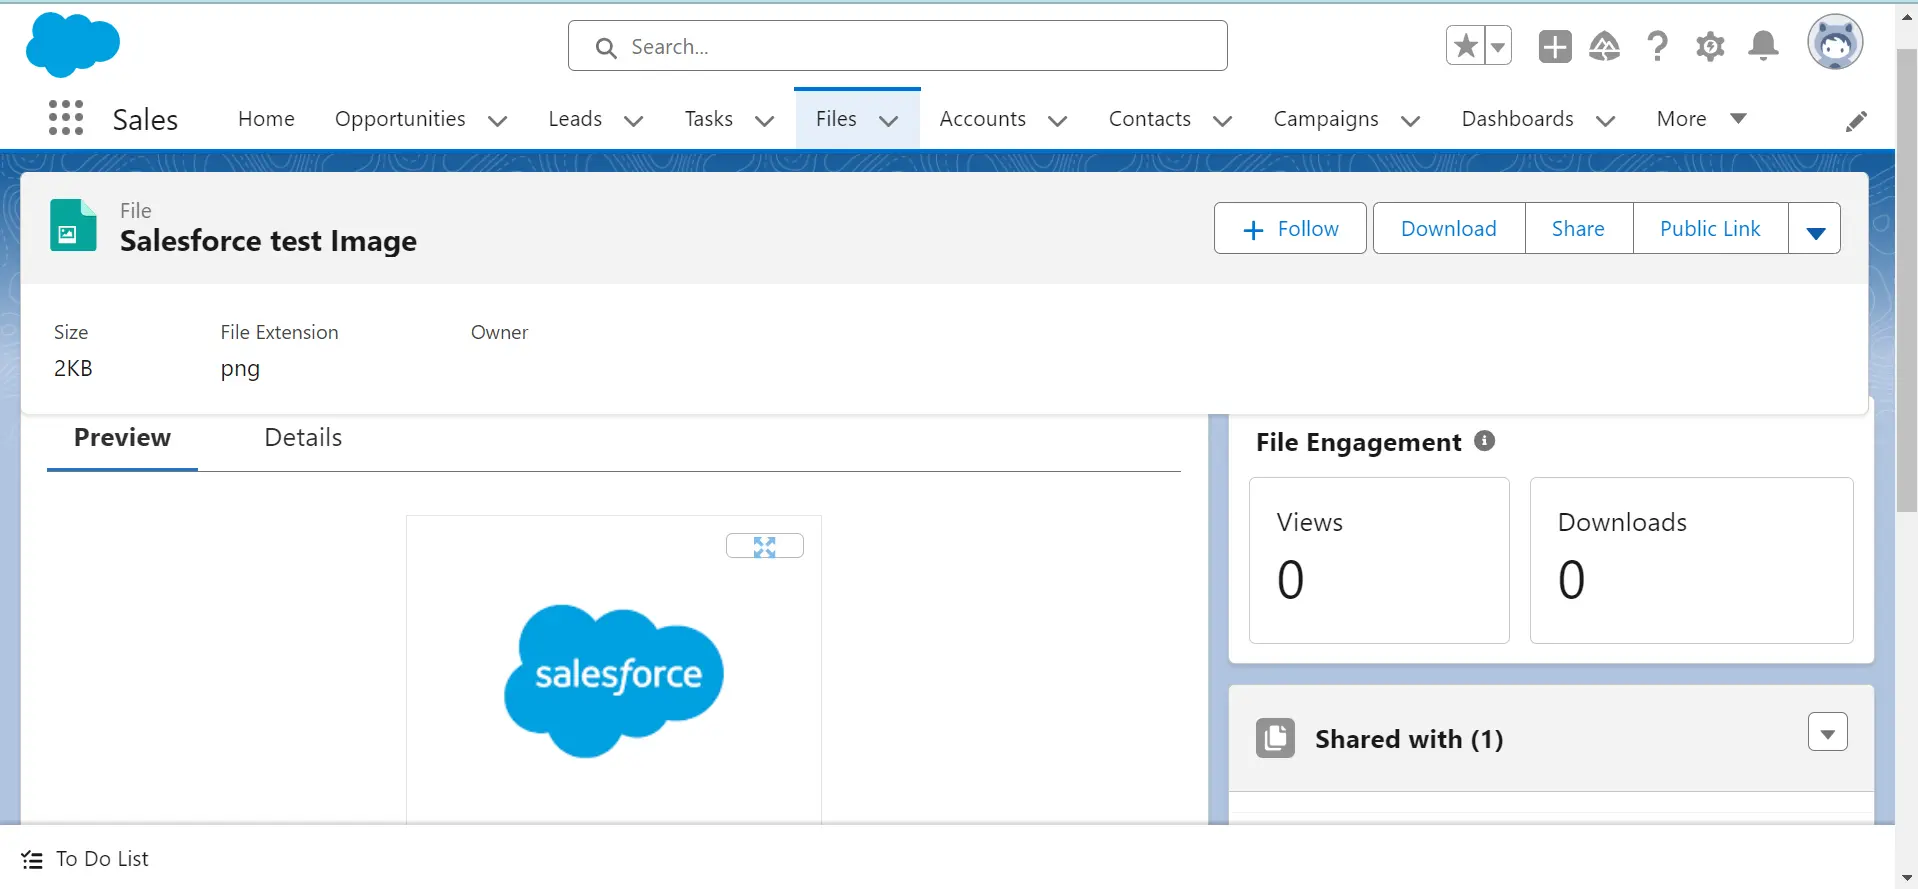Open the Setup gear menu
1918x889 pixels.
pyautogui.click(x=1710, y=46)
